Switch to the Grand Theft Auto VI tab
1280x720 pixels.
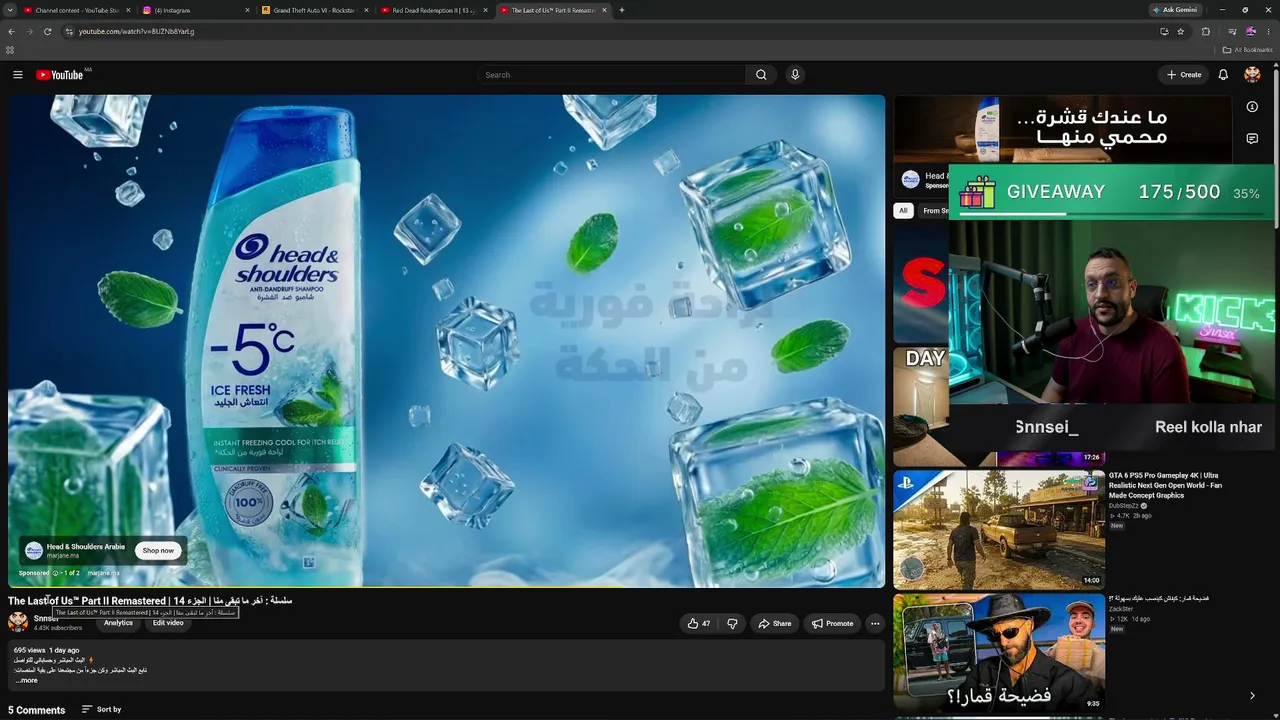click(x=314, y=10)
